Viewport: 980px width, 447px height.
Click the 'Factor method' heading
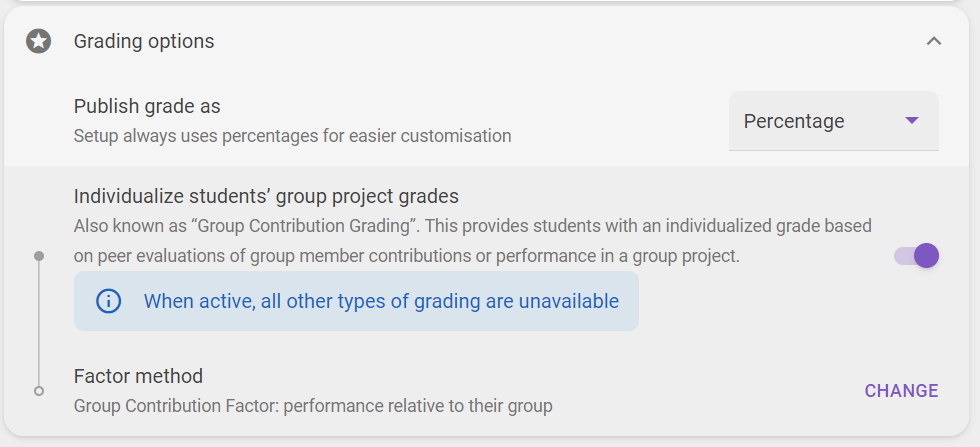coord(138,376)
